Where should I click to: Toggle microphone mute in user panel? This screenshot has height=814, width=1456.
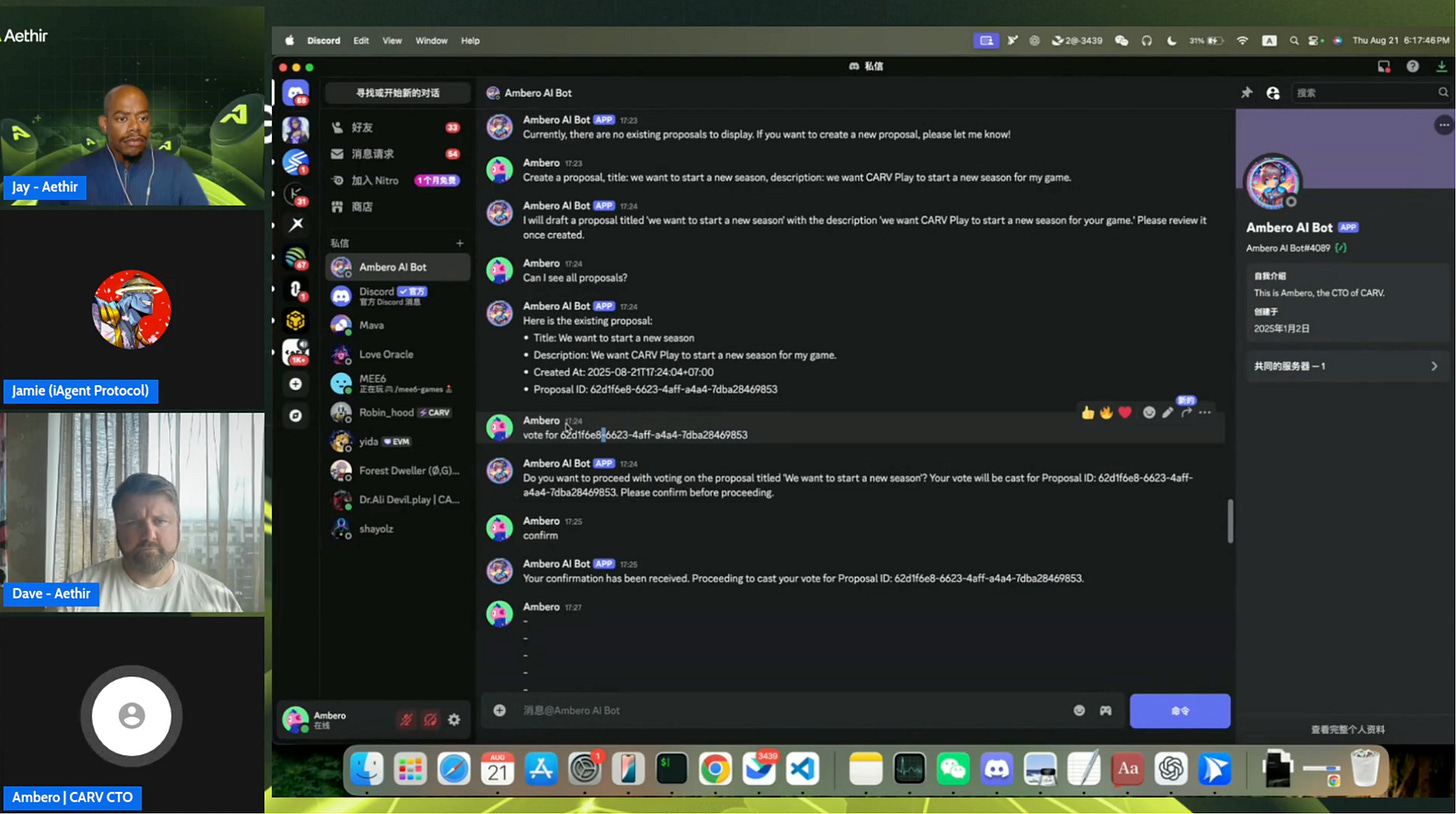406,719
